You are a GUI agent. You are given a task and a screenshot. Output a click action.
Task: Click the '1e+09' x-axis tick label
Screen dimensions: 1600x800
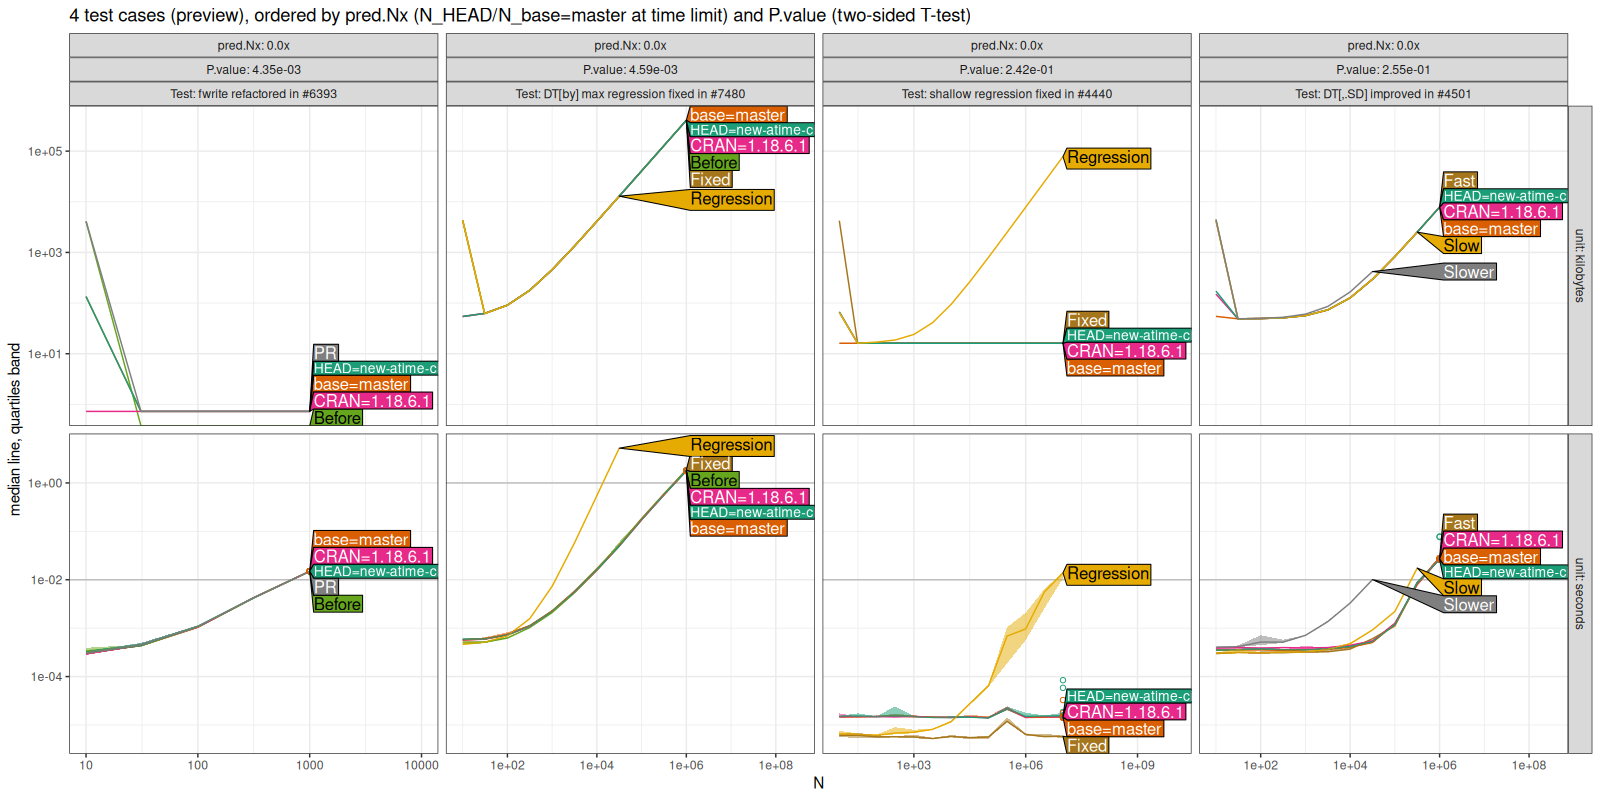(1137, 766)
